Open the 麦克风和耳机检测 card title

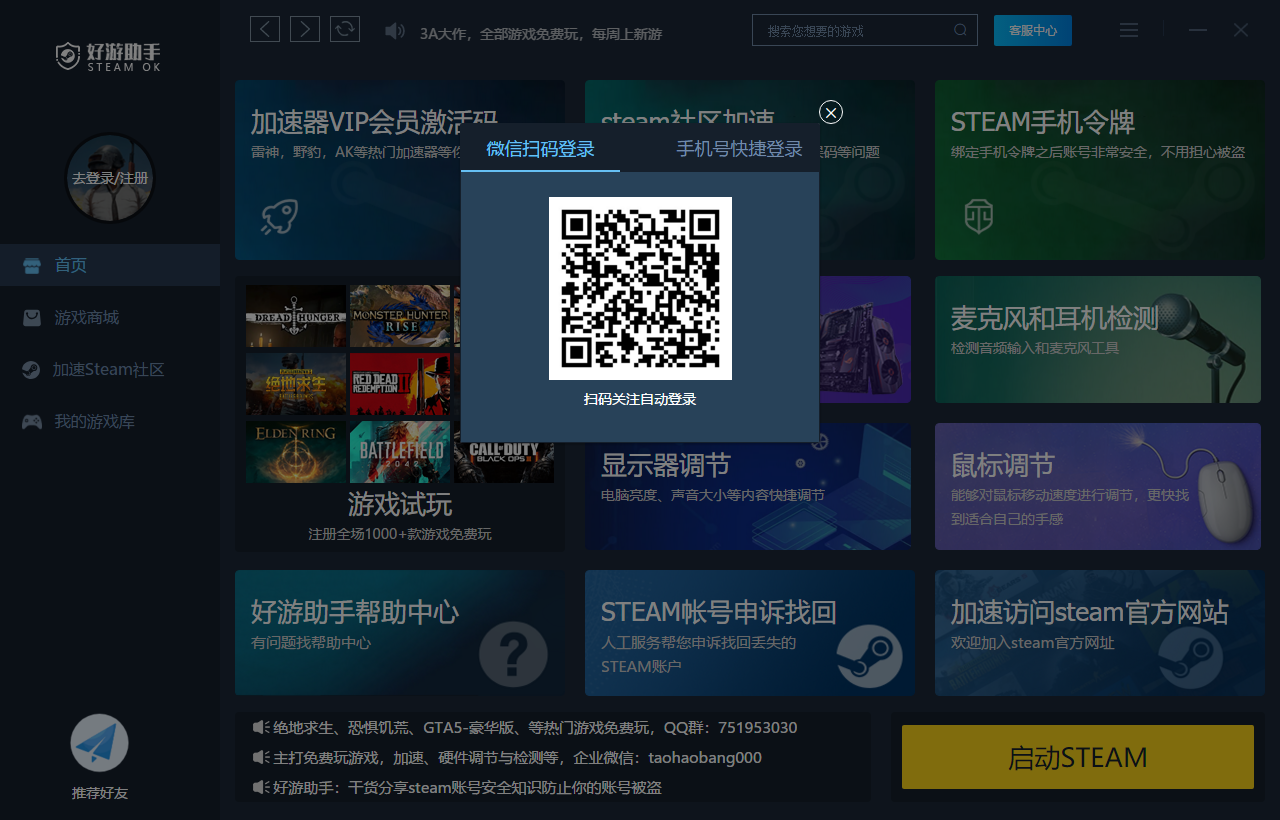[x=1055, y=318]
